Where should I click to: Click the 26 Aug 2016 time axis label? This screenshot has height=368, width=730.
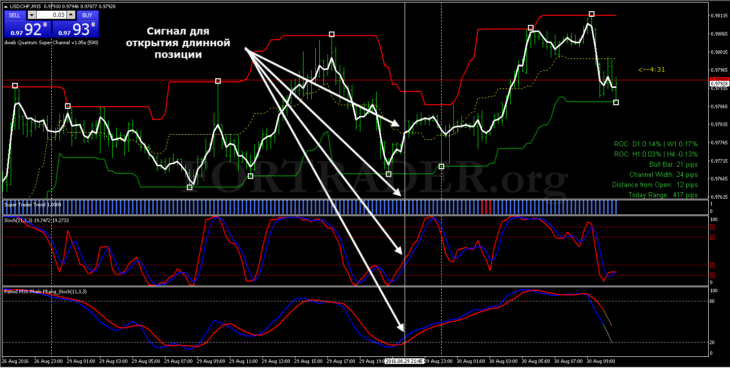[14, 361]
